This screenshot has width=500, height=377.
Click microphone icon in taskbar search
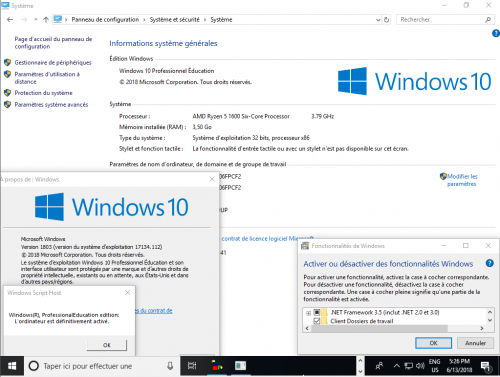[x=170, y=366]
